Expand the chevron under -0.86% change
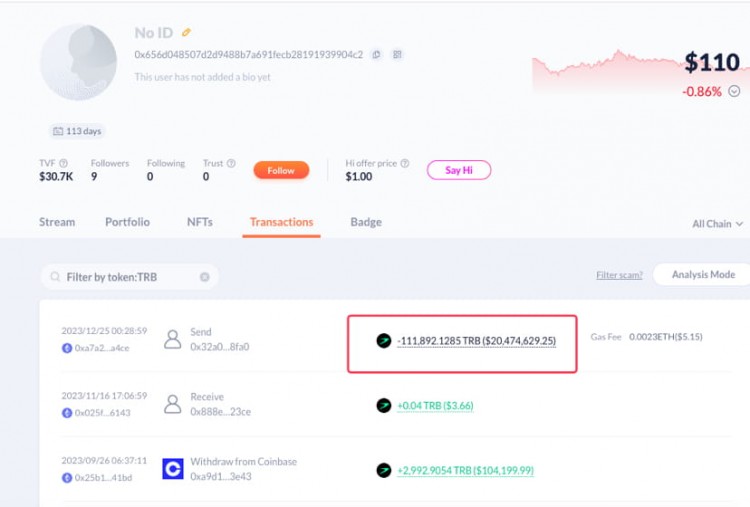This screenshot has height=507, width=750. [734, 91]
